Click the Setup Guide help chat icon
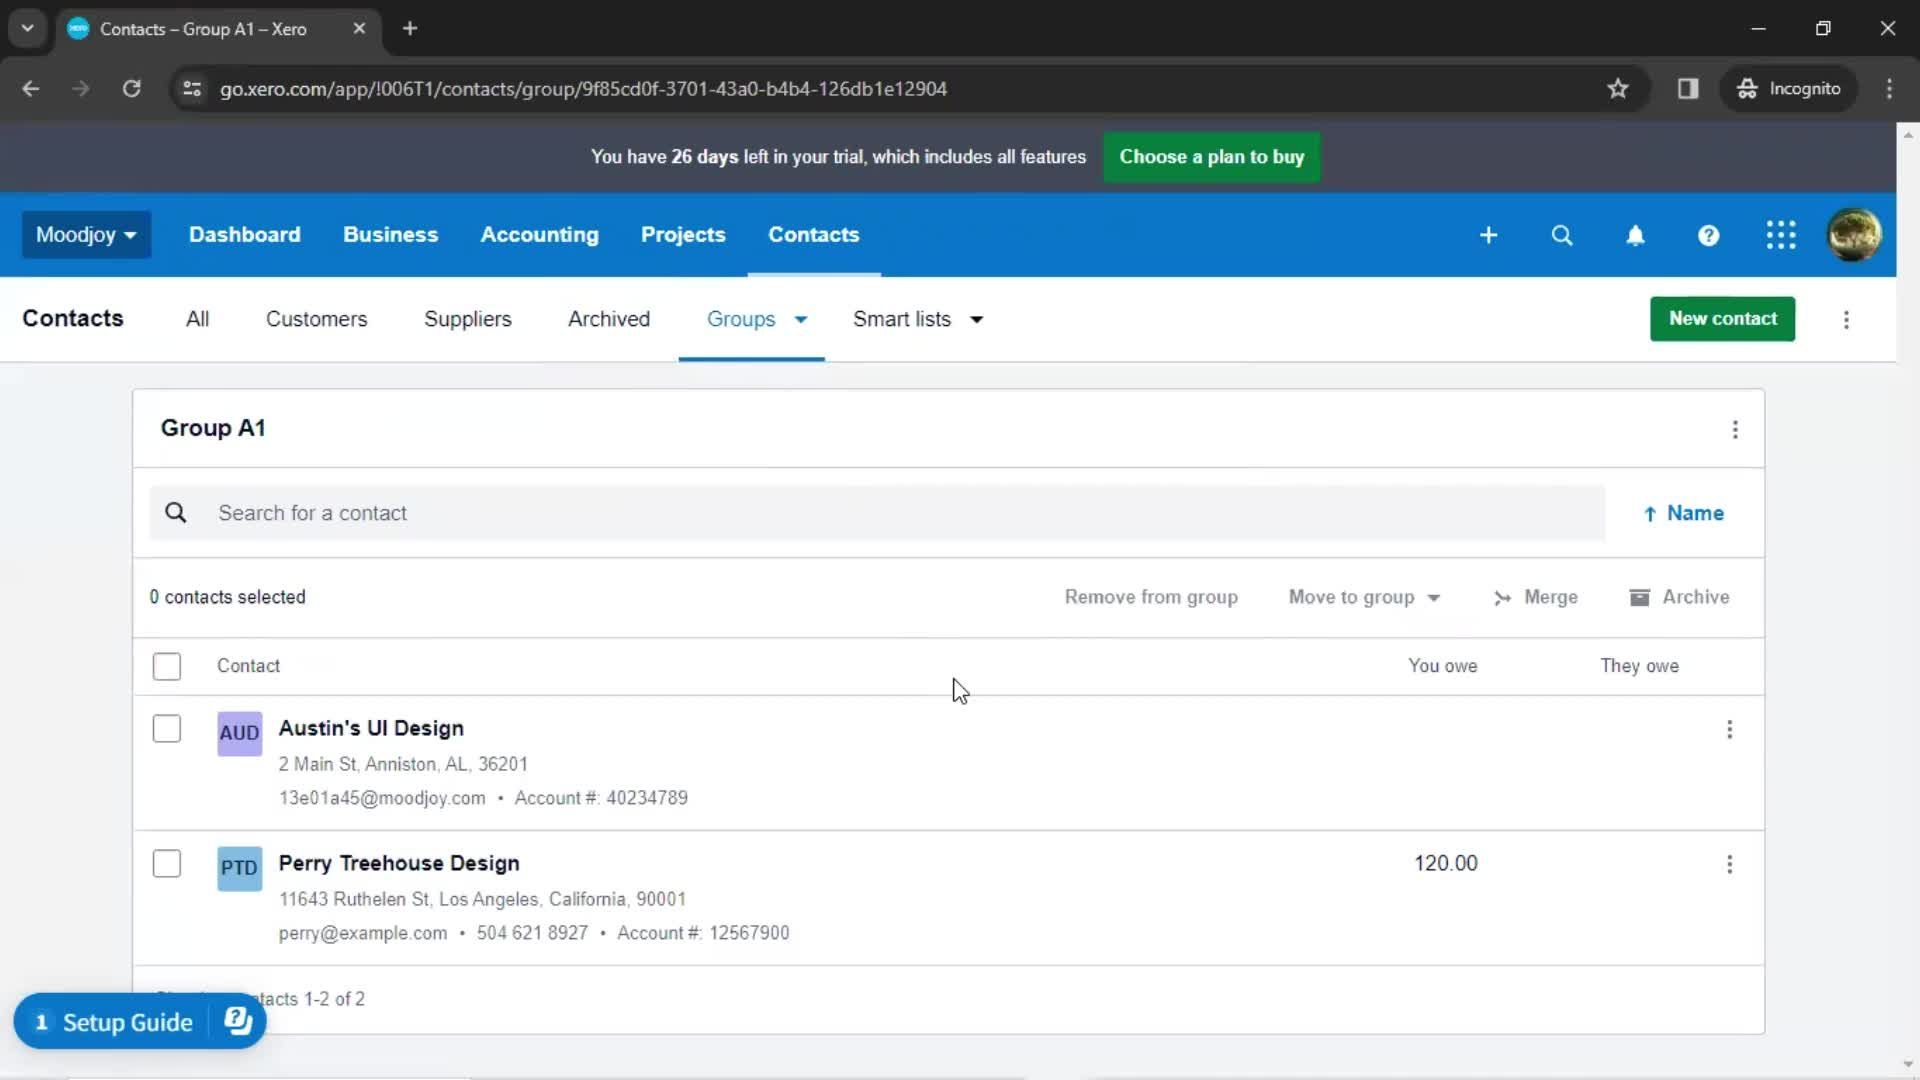The image size is (1920, 1080). point(238,1021)
